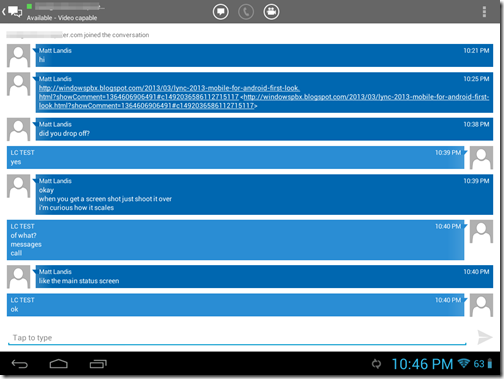This screenshot has height=379, width=504.
Task: Select 'like the main status screen' message
Action: tap(79, 281)
